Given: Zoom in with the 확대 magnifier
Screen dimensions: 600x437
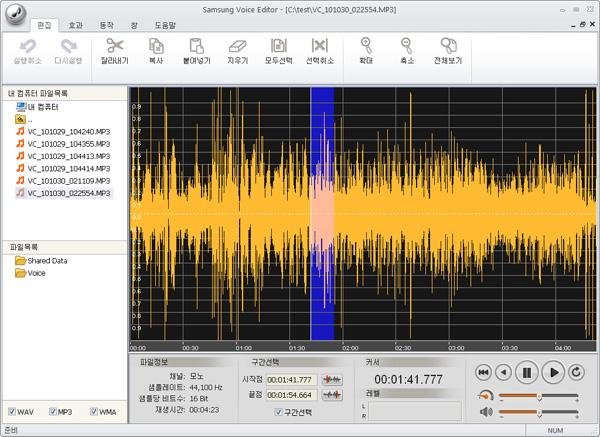Looking at the screenshot, I should point(366,46).
